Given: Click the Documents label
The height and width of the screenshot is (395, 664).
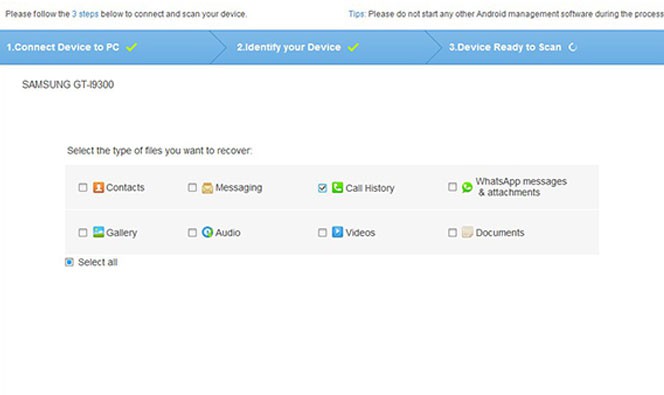Looking at the screenshot, I should (x=500, y=232).
